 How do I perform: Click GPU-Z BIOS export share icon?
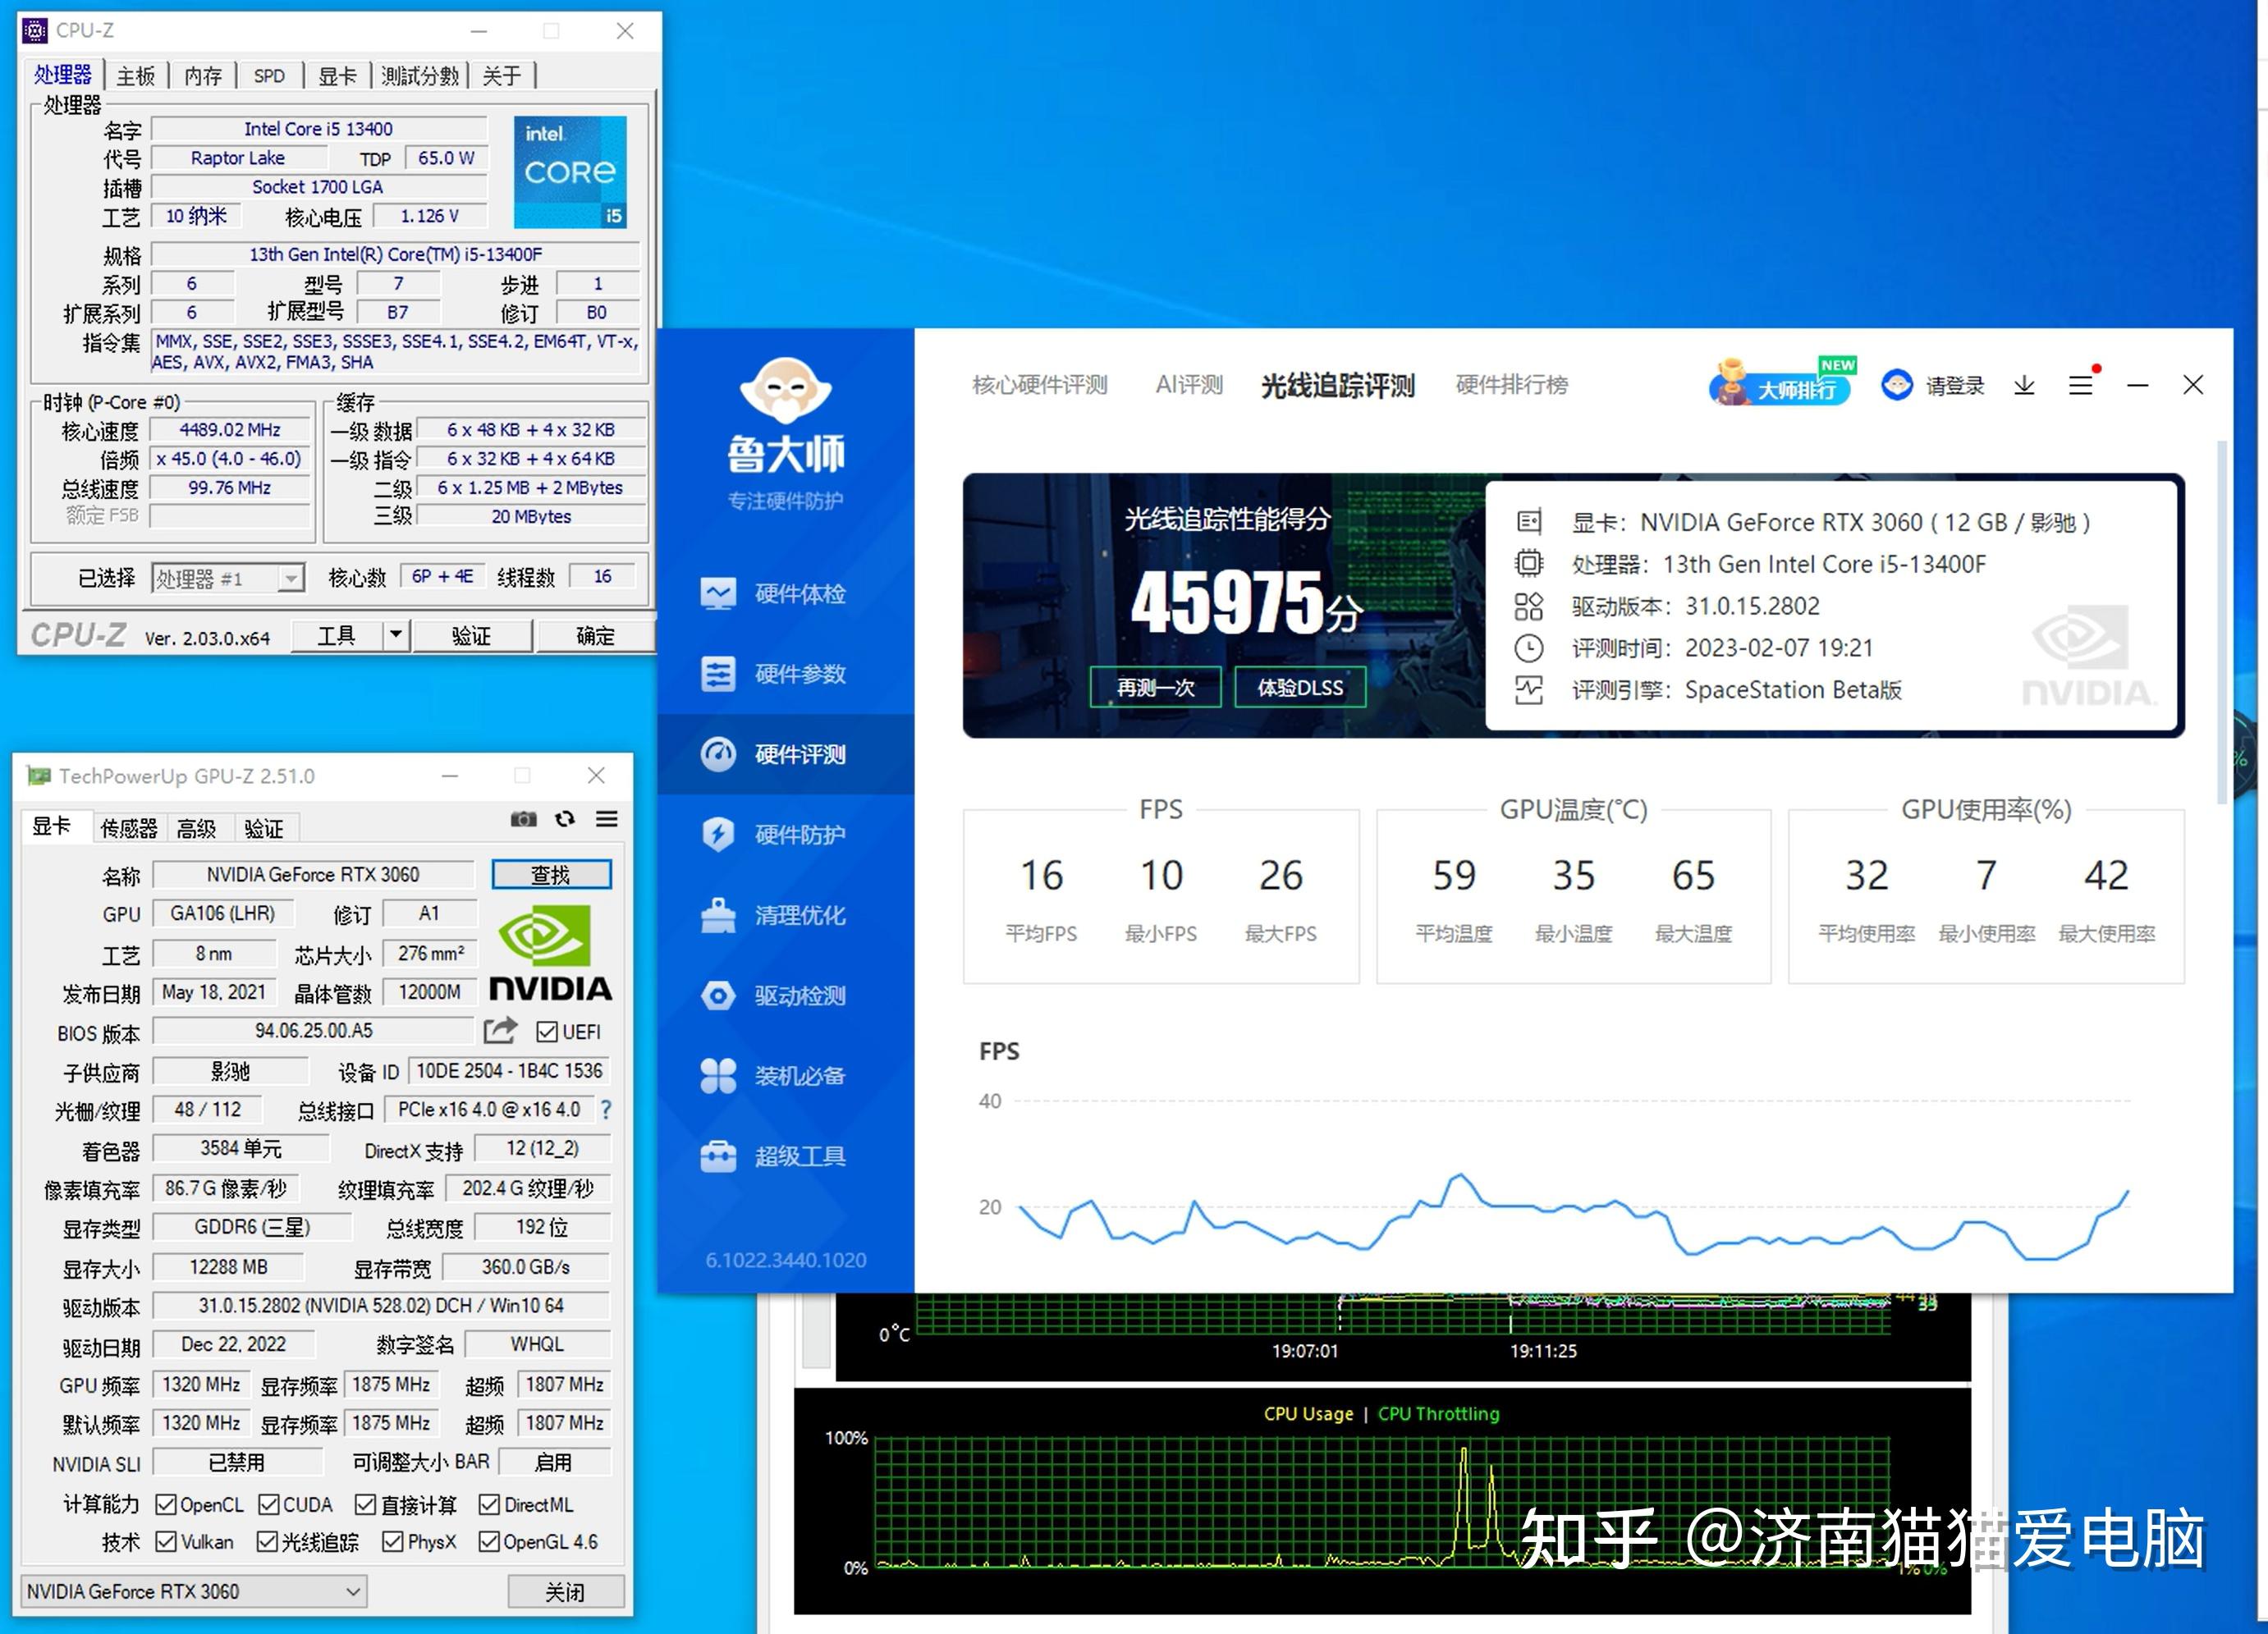tap(500, 1030)
